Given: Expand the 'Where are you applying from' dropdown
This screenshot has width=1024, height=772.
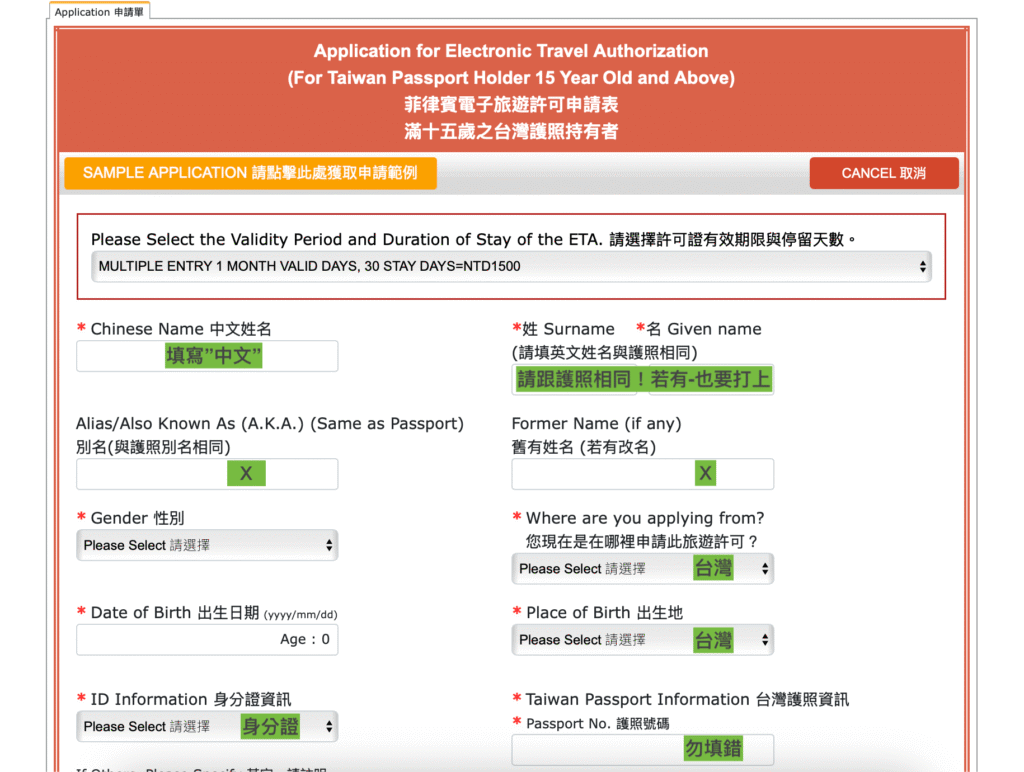Looking at the screenshot, I should point(765,568).
